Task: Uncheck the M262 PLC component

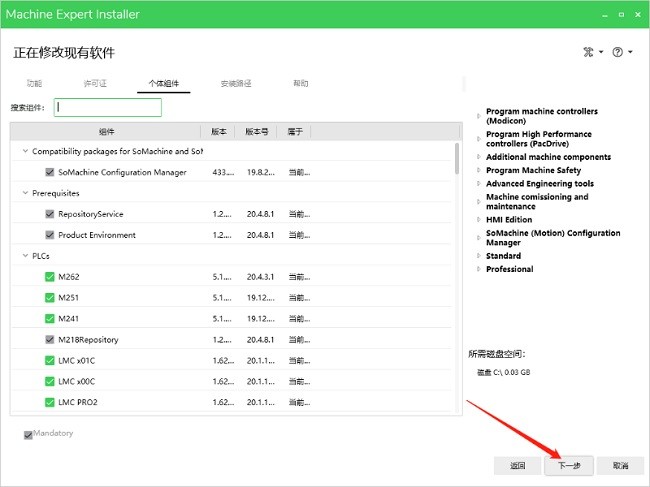Action: pos(50,277)
